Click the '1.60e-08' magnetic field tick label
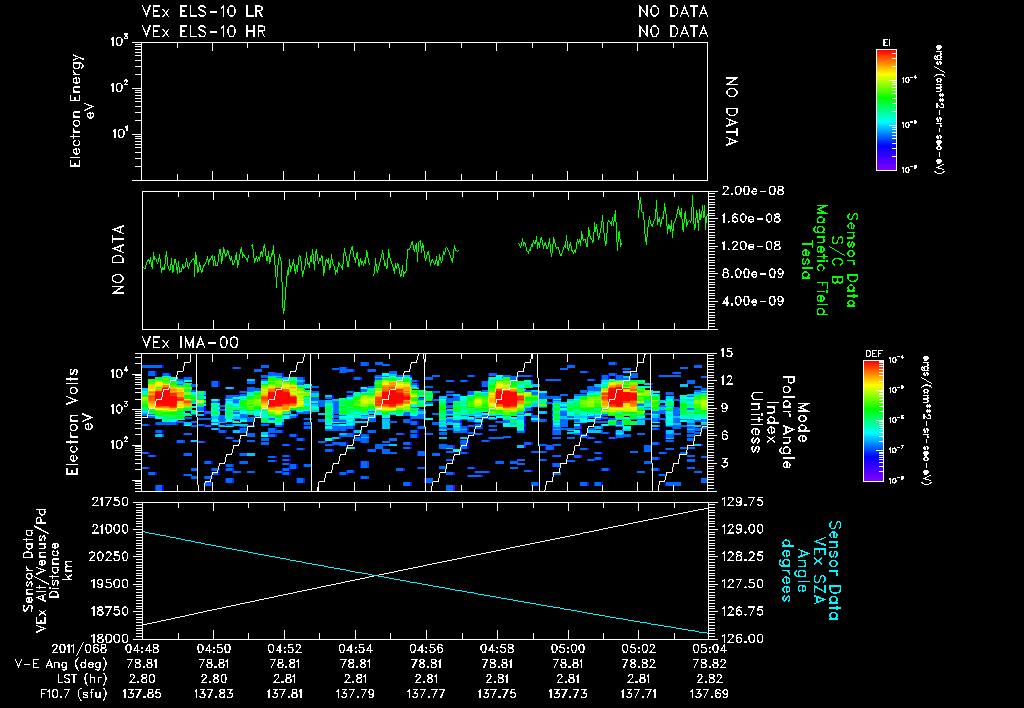 tap(753, 218)
